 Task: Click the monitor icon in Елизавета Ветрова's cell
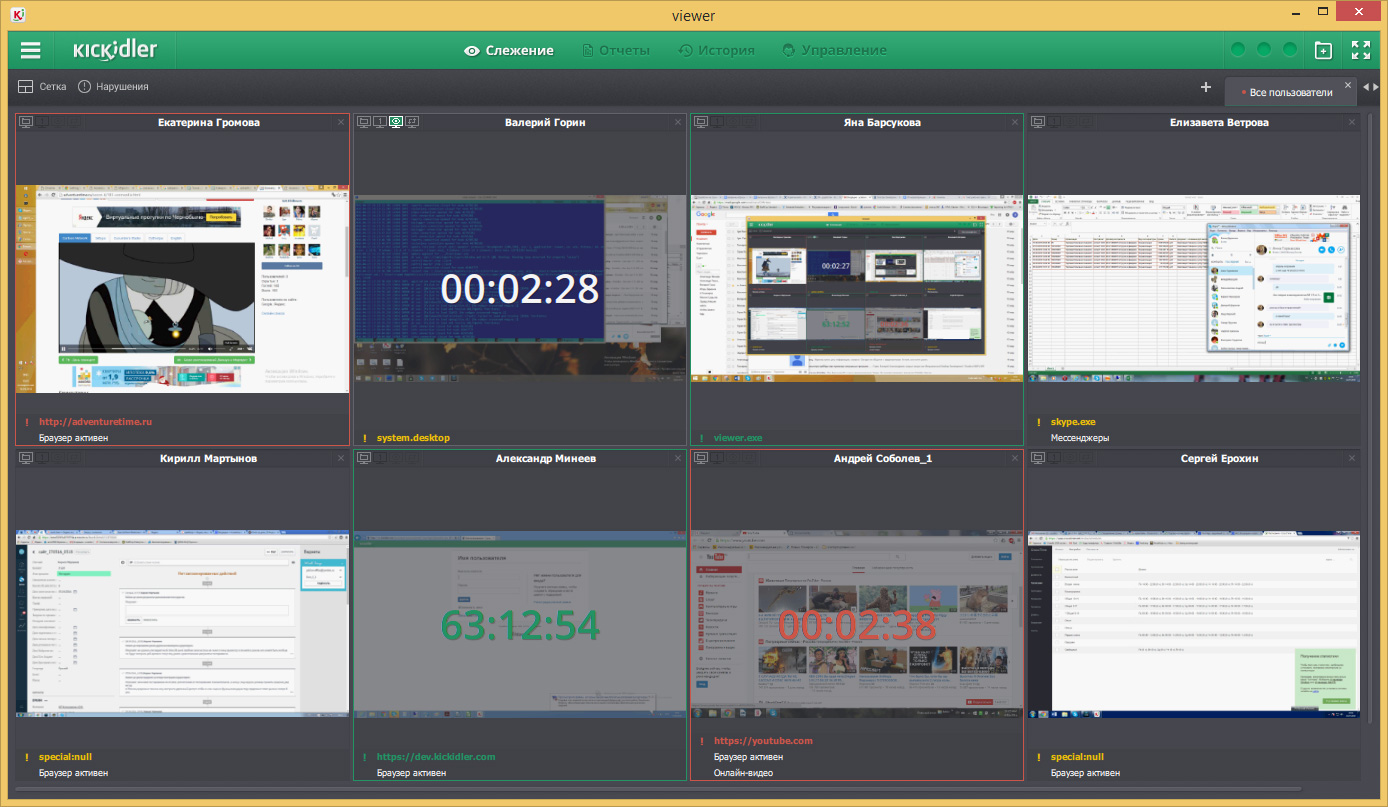click(1039, 122)
